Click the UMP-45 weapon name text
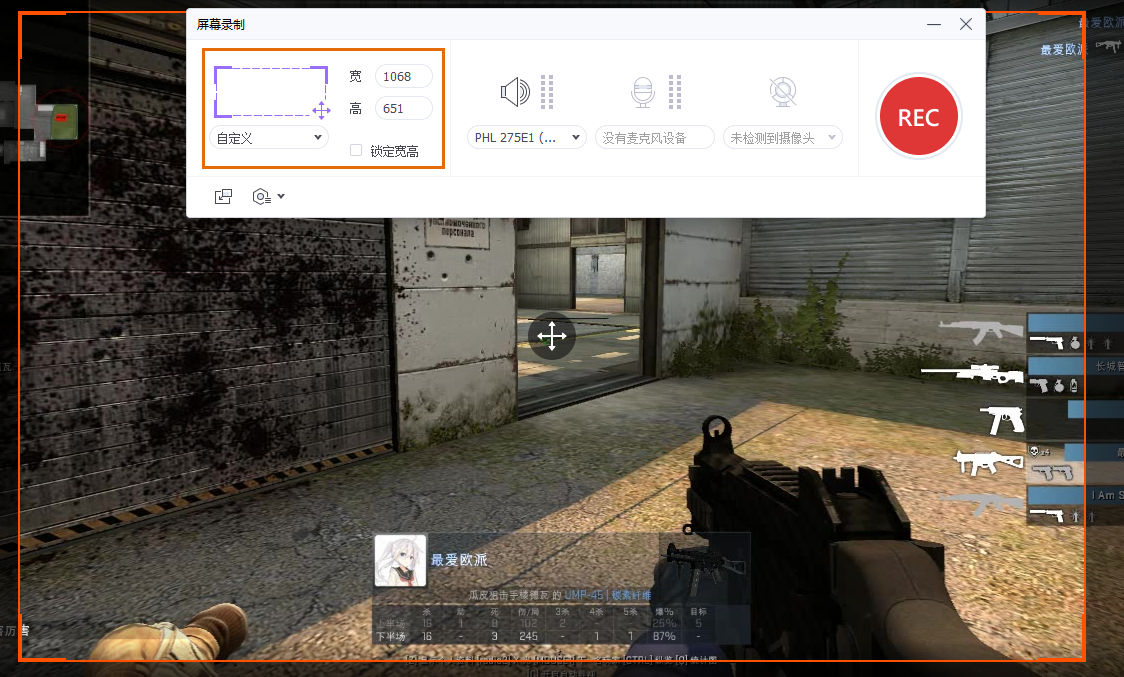The height and width of the screenshot is (677, 1124). pos(584,595)
